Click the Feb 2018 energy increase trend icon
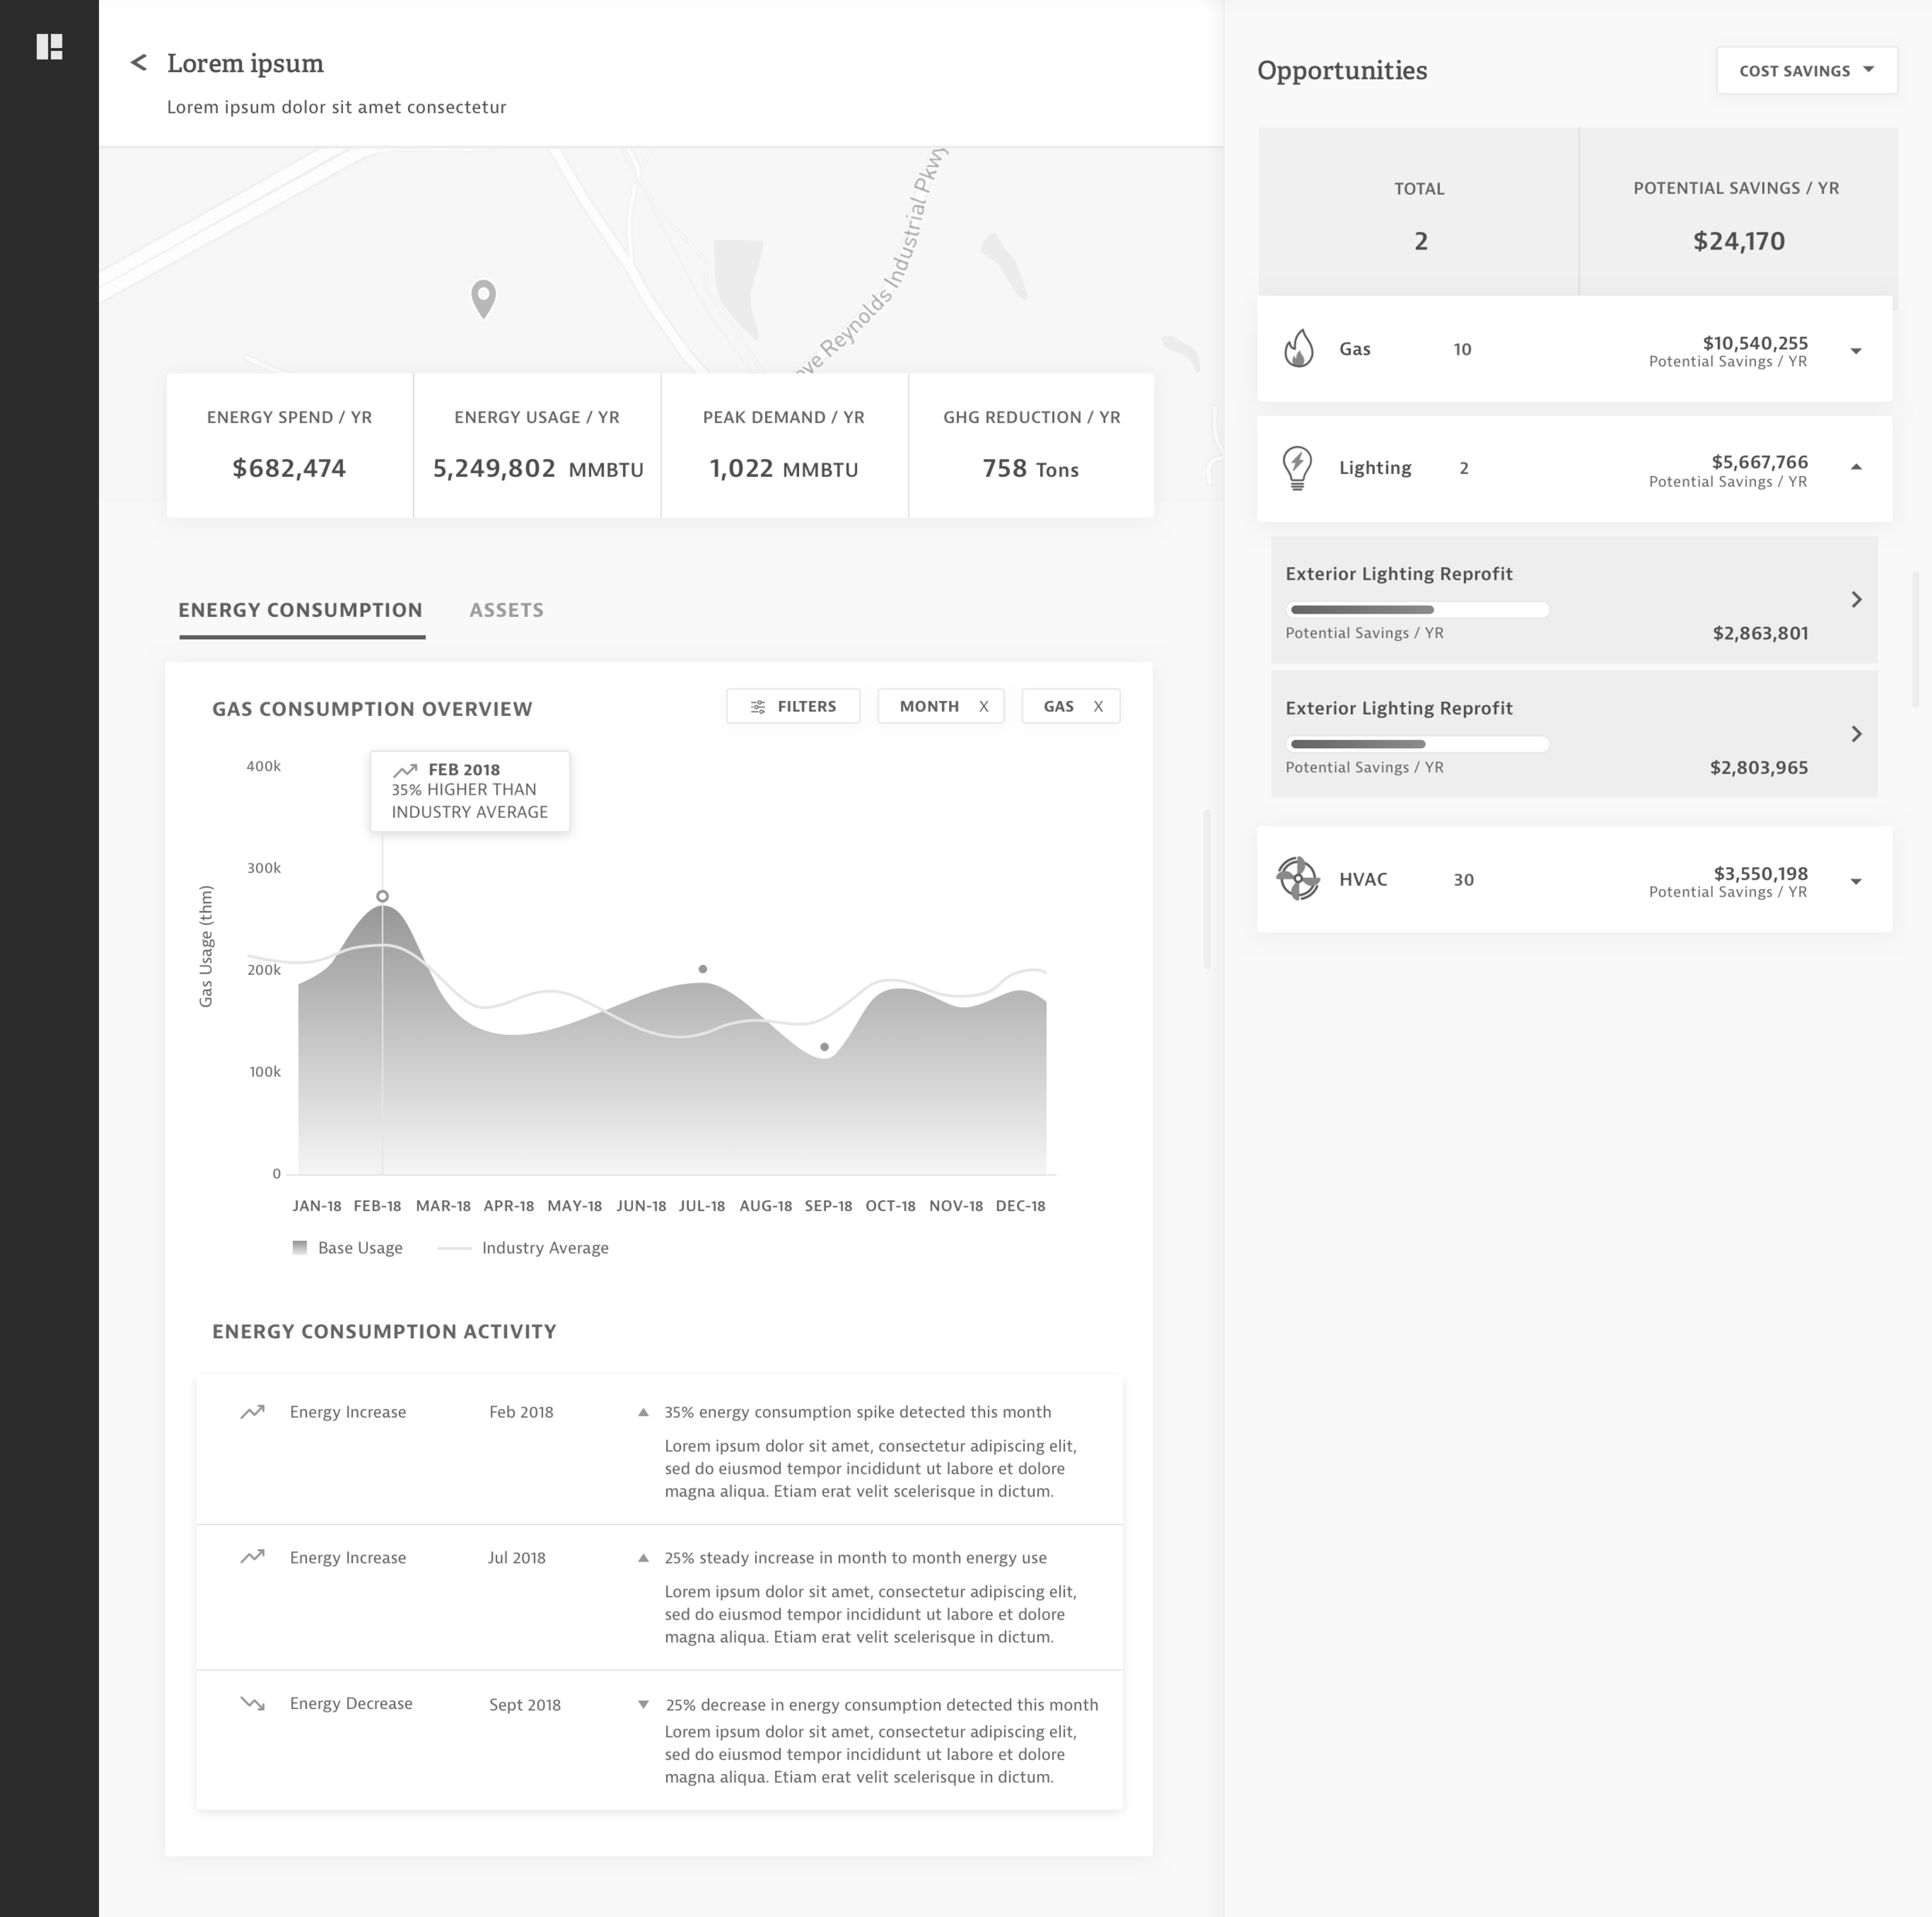Screen dimensions: 1932x1917 (252, 1412)
